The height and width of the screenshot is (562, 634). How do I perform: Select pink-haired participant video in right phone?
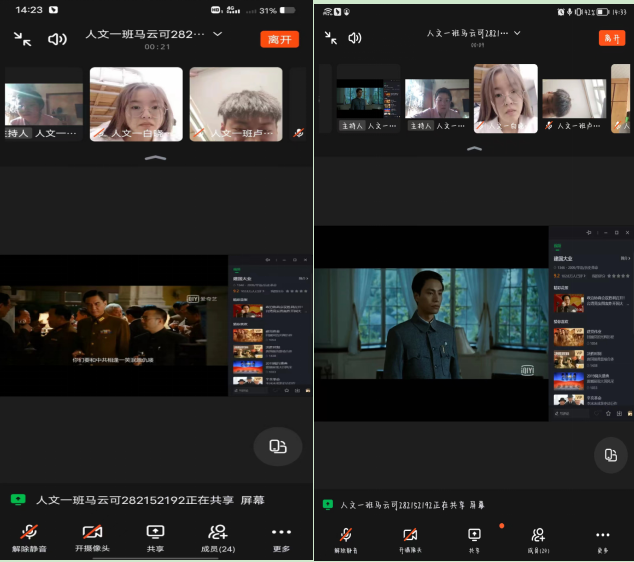coord(506,98)
